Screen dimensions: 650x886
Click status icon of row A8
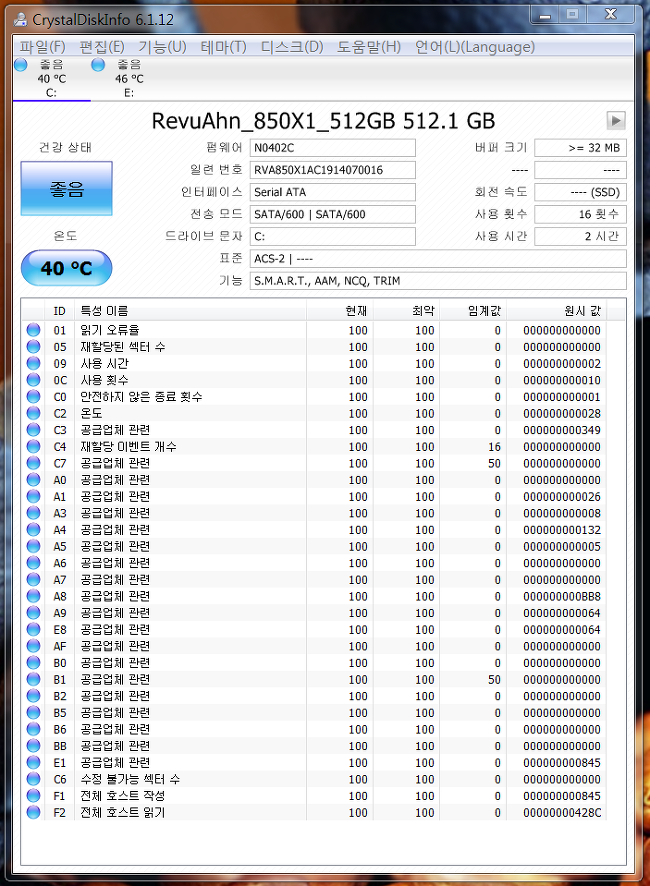pos(33,596)
